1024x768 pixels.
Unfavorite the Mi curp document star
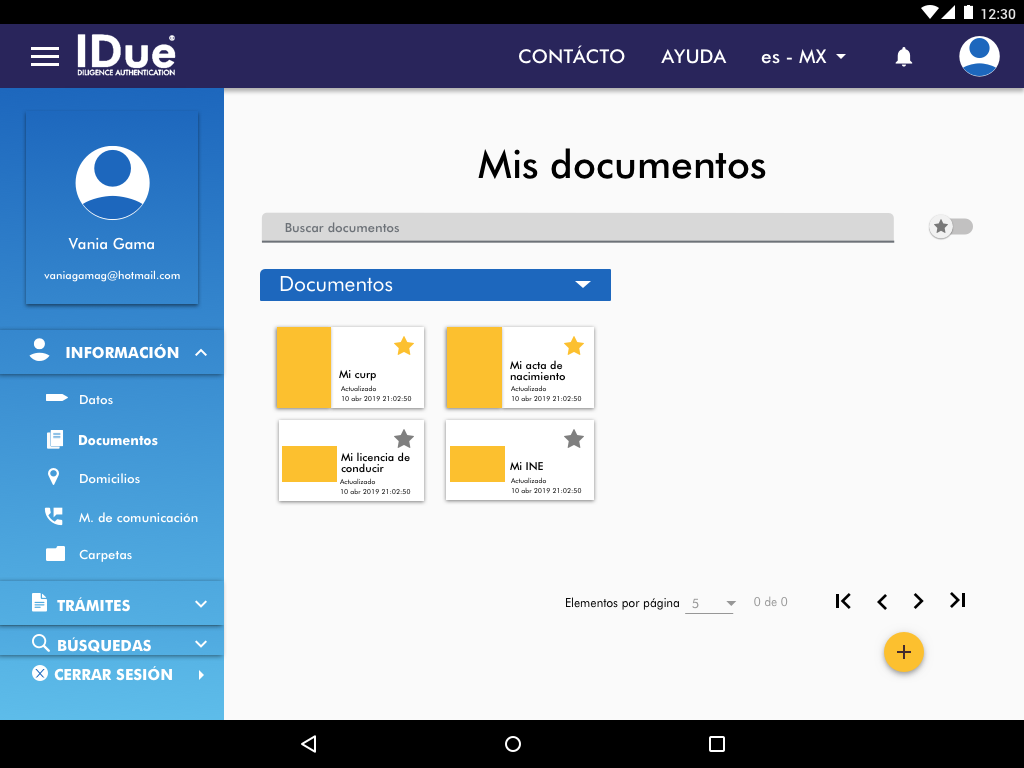[x=403, y=346]
